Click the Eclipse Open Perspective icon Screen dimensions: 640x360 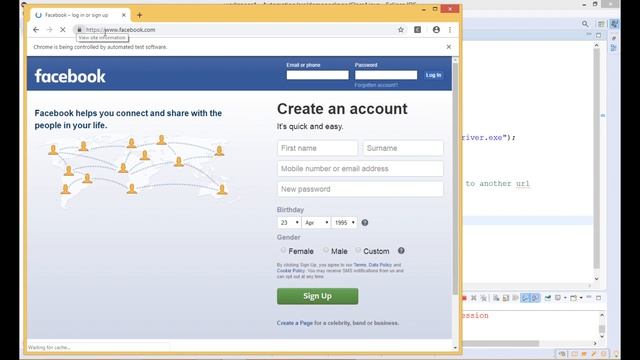point(601,24)
